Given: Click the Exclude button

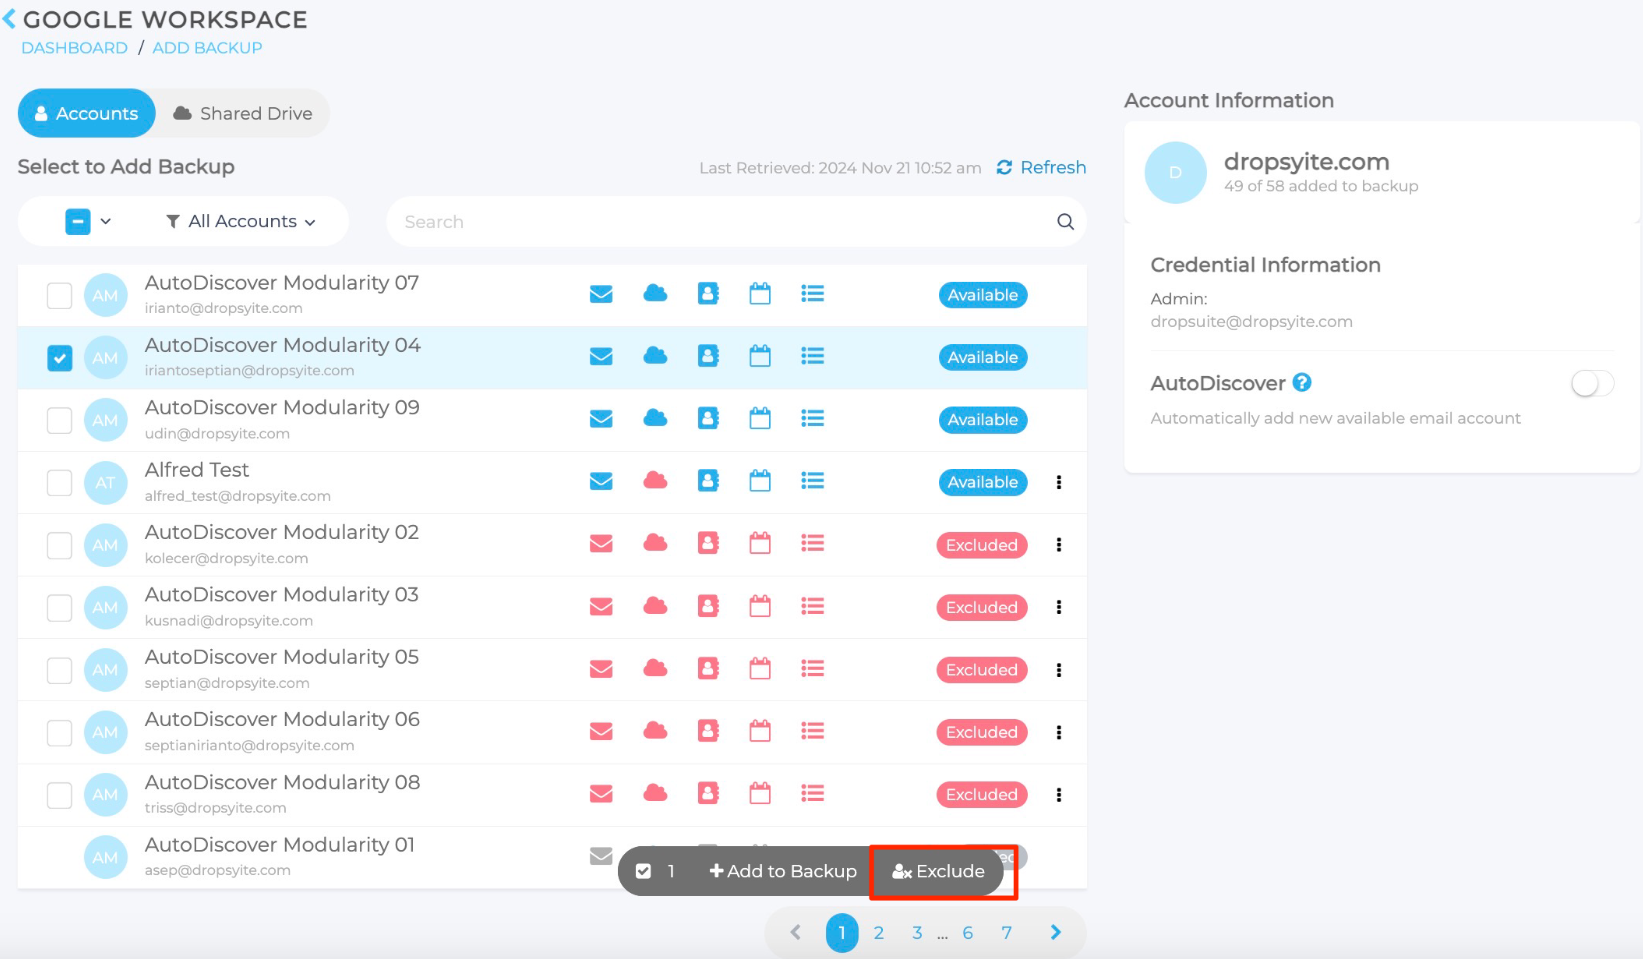Looking at the screenshot, I should (939, 871).
